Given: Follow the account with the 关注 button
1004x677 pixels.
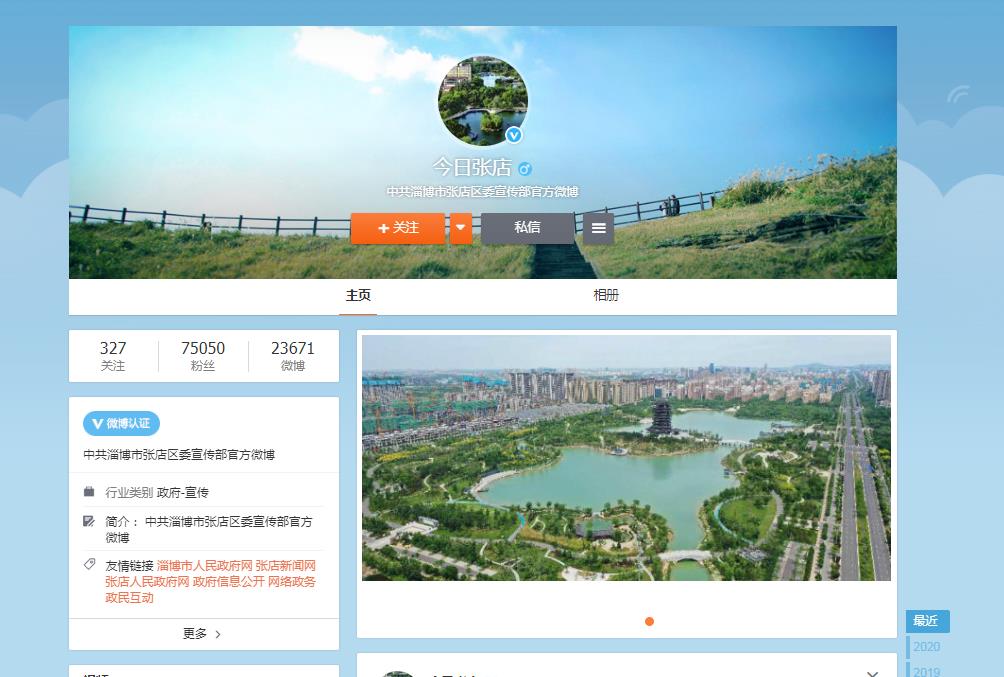Looking at the screenshot, I should [x=398, y=228].
